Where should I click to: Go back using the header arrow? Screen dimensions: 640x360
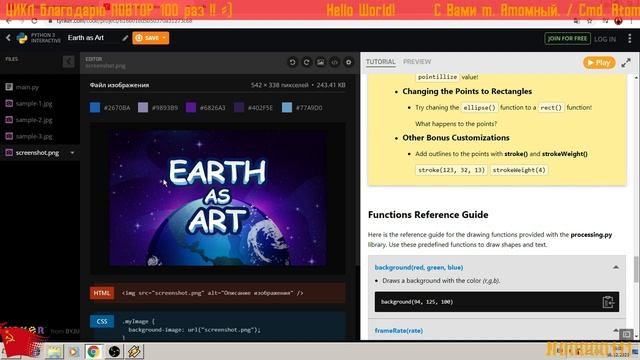pyautogui.click(x=8, y=38)
